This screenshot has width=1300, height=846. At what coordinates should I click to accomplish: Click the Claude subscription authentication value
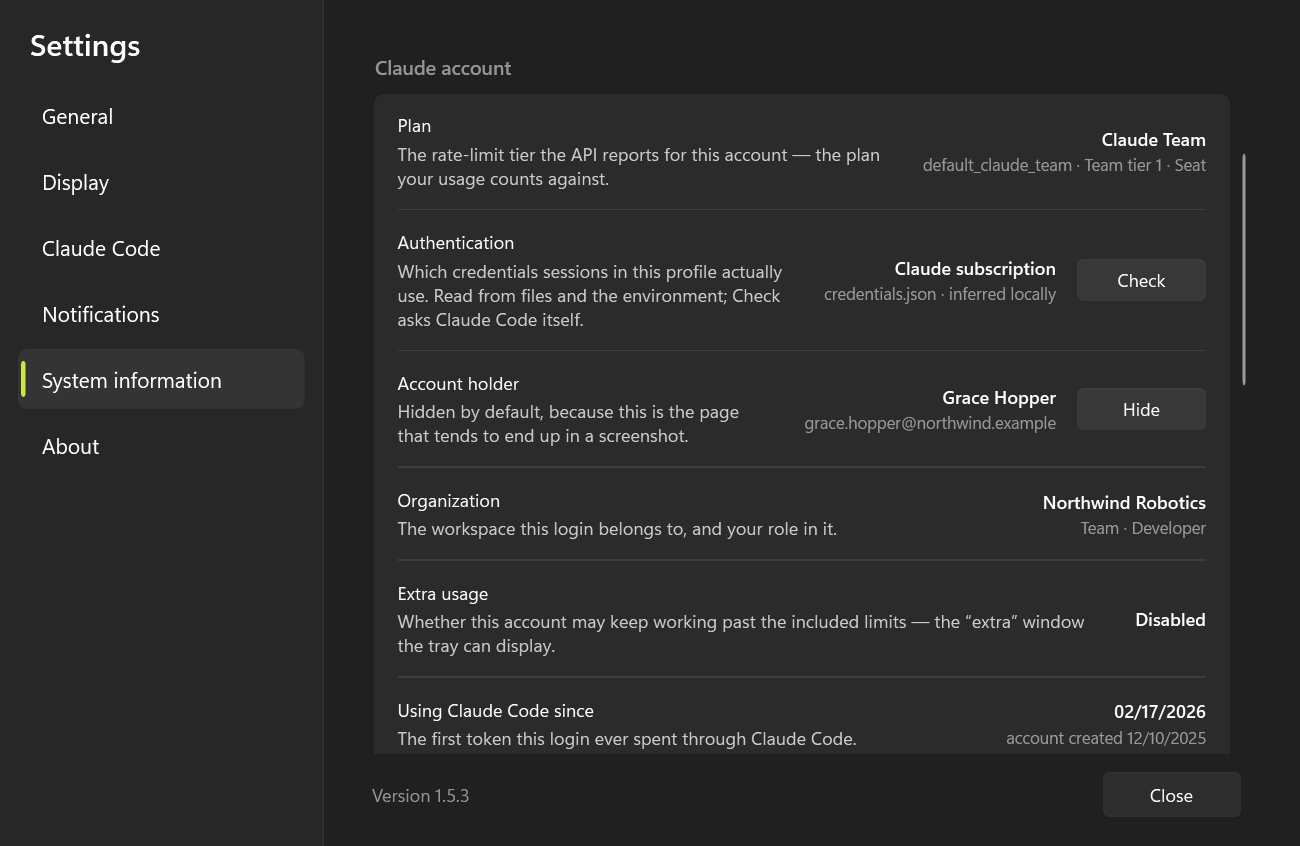[x=975, y=269]
